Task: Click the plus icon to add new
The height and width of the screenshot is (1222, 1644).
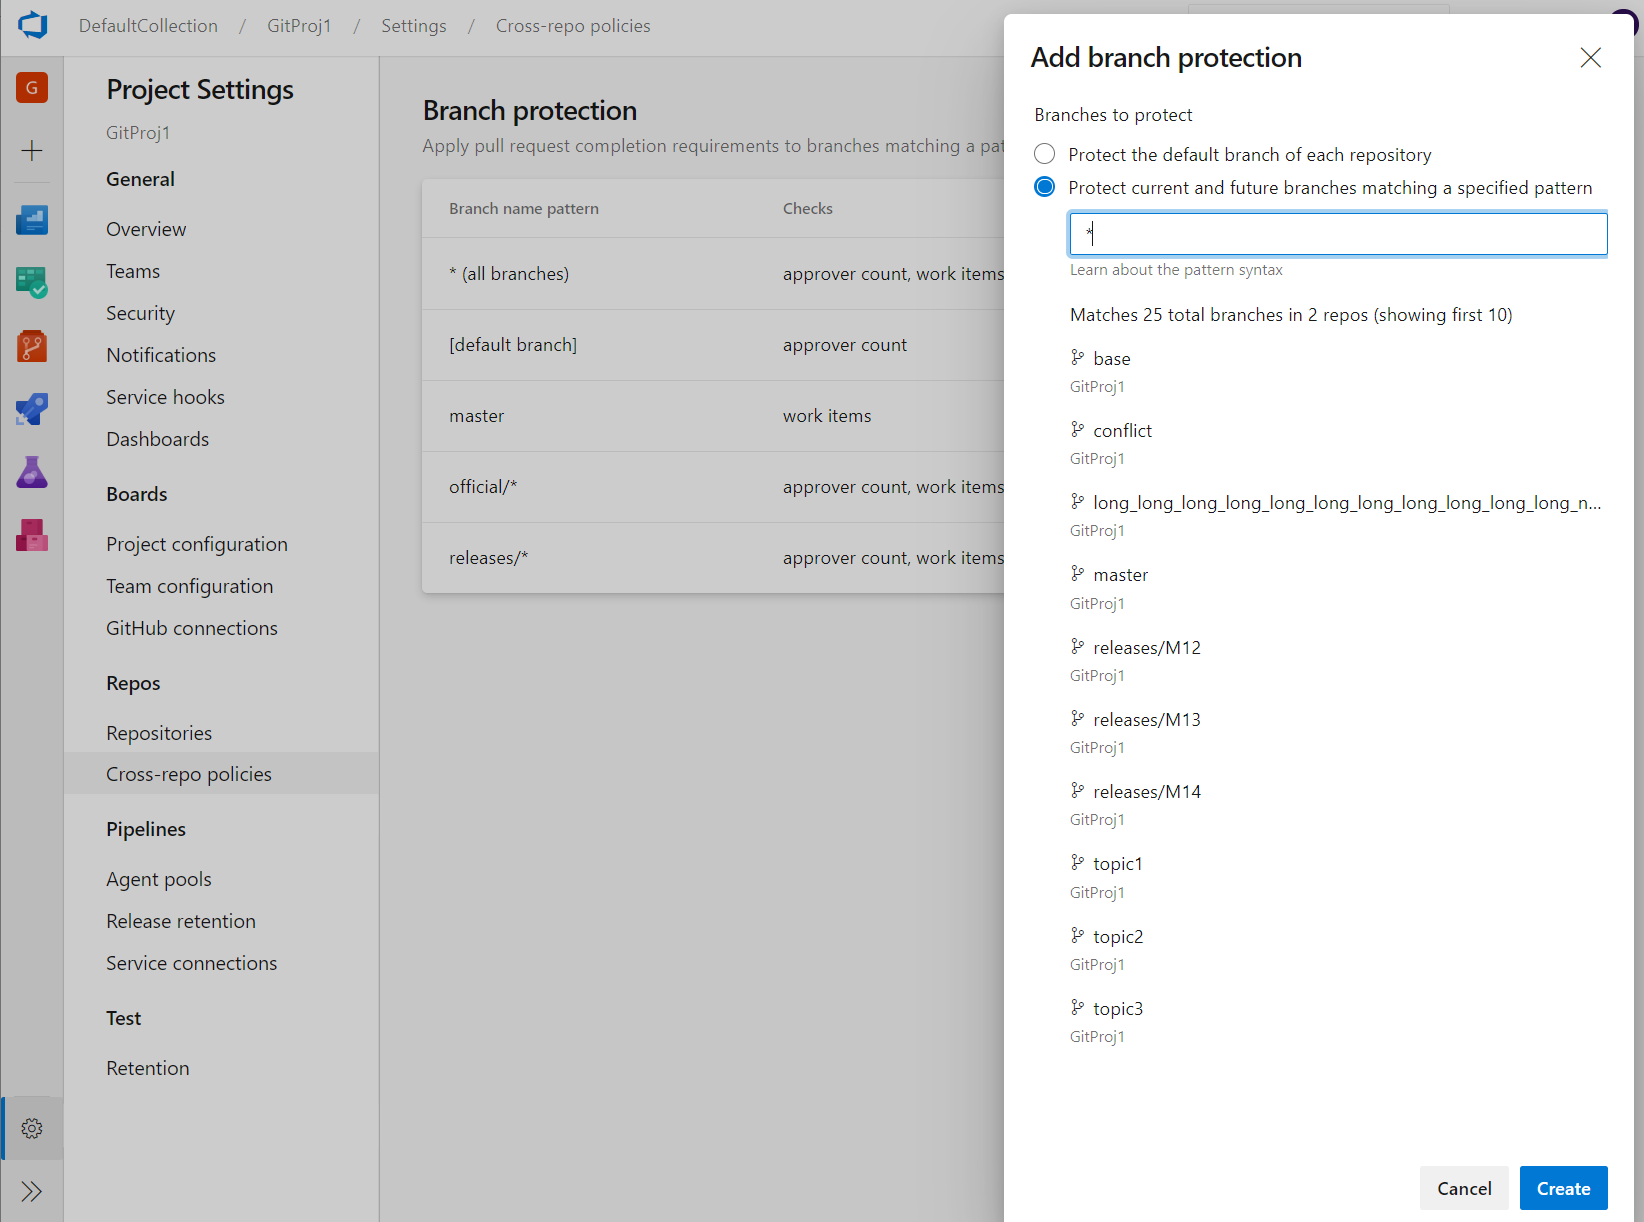Action: click(x=32, y=151)
